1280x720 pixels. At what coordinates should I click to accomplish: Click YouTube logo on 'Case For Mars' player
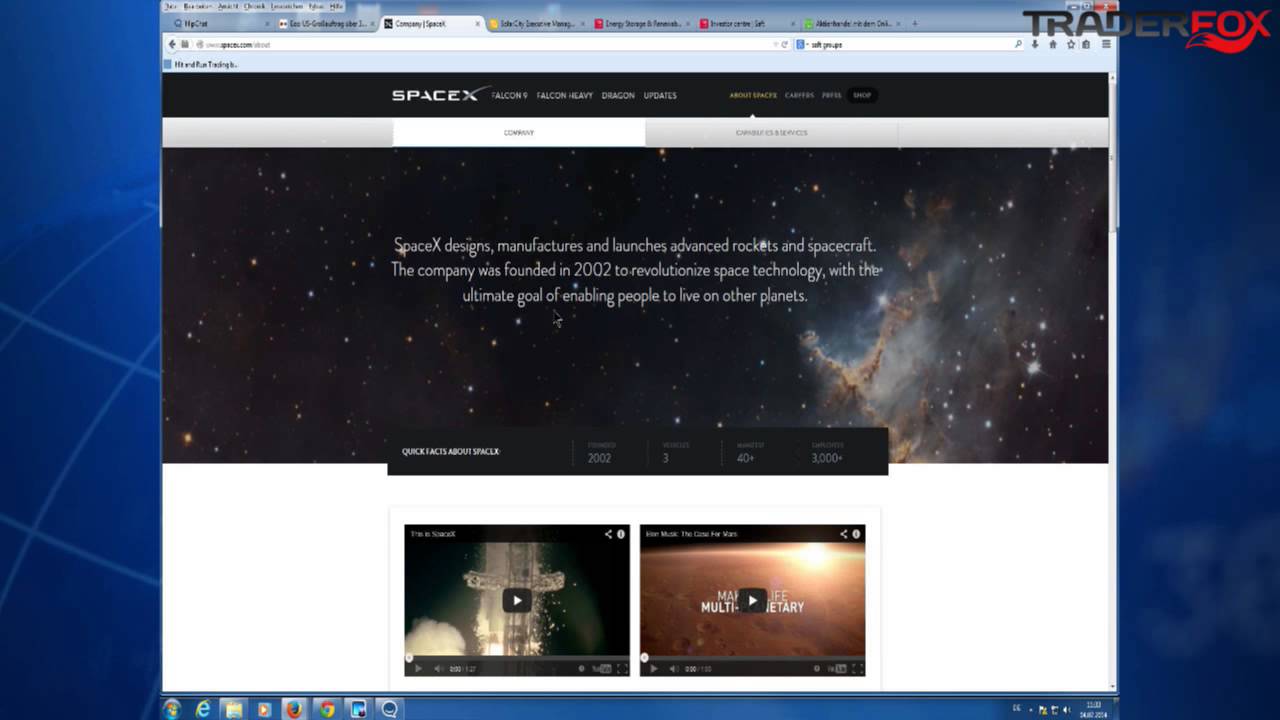[x=837, y=669]
